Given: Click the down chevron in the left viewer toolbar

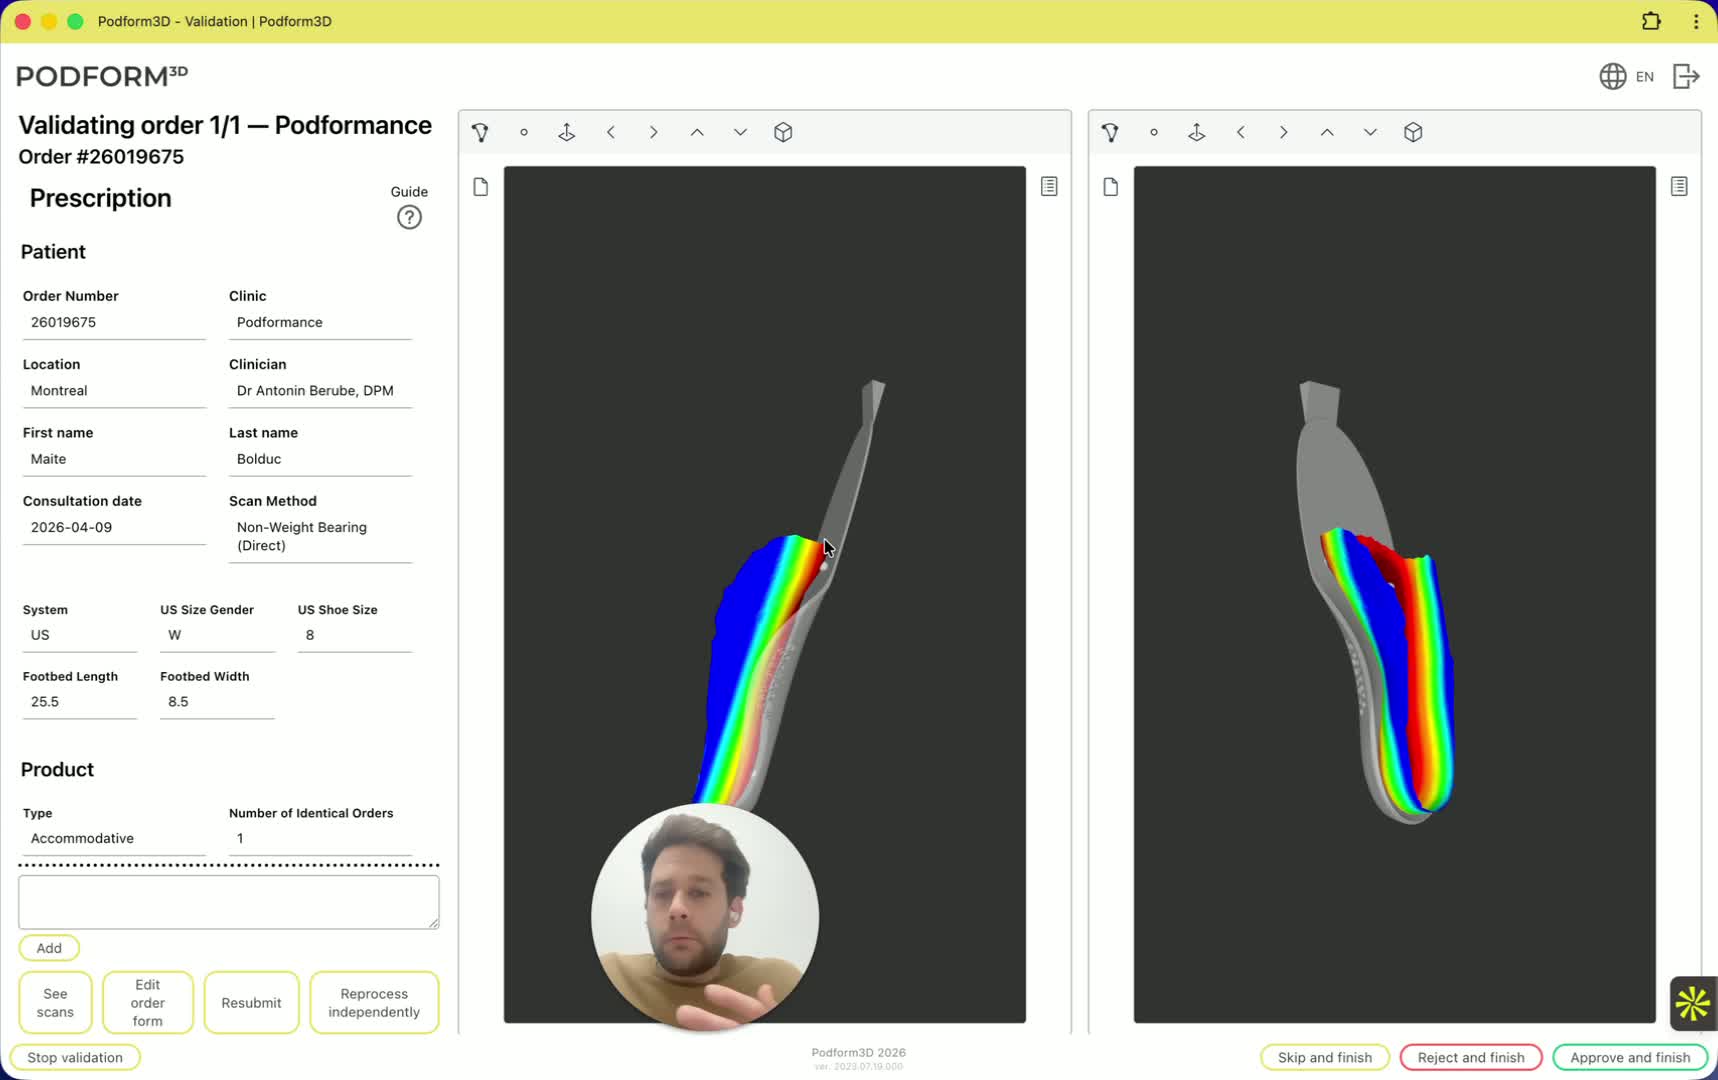Looking at the screenshot, I should (740, 132).
